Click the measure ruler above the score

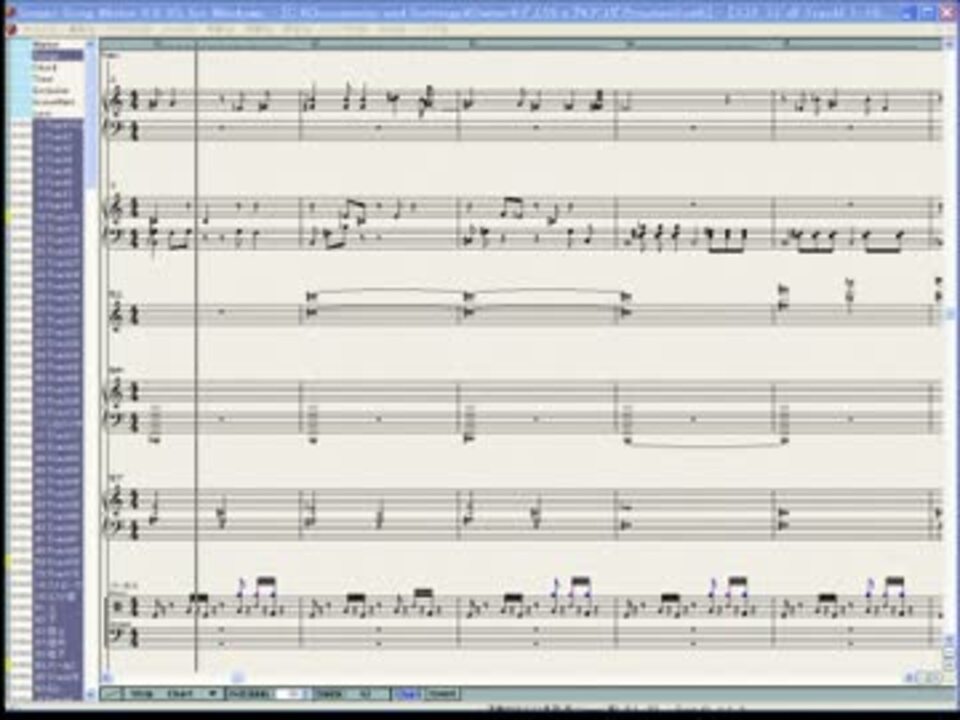pyautogui.click(x=520, y=44)
